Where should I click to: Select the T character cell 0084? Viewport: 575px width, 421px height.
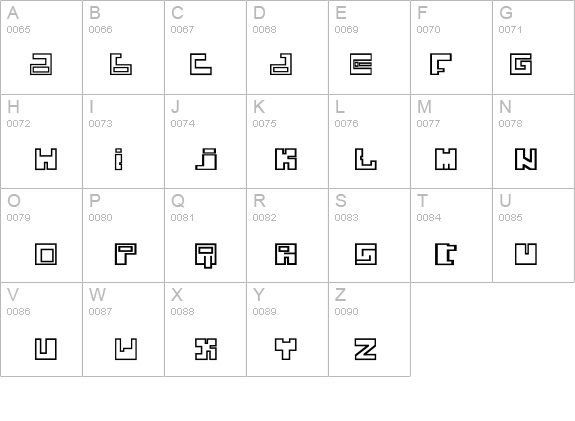pyautogui.click(x=451, y=235)
